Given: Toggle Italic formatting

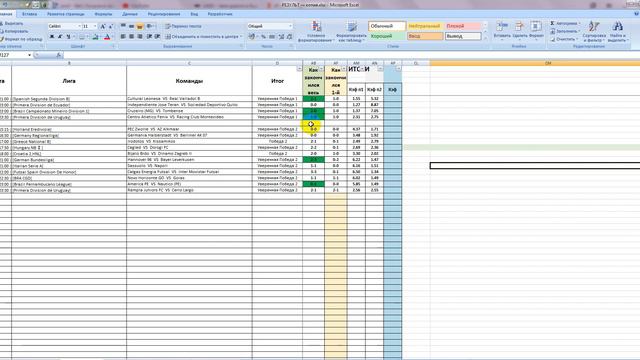Looking at the screenshot, I should click(60, 37).
